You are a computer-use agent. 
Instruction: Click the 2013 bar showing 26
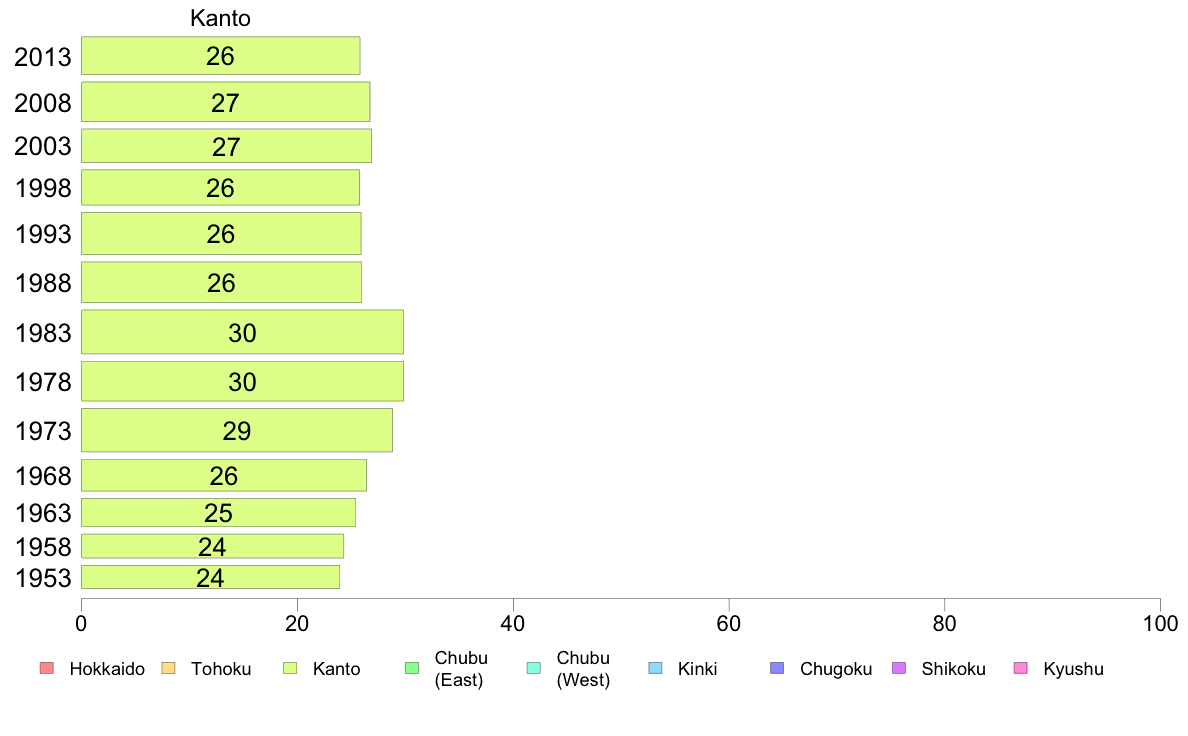(220, 55)
